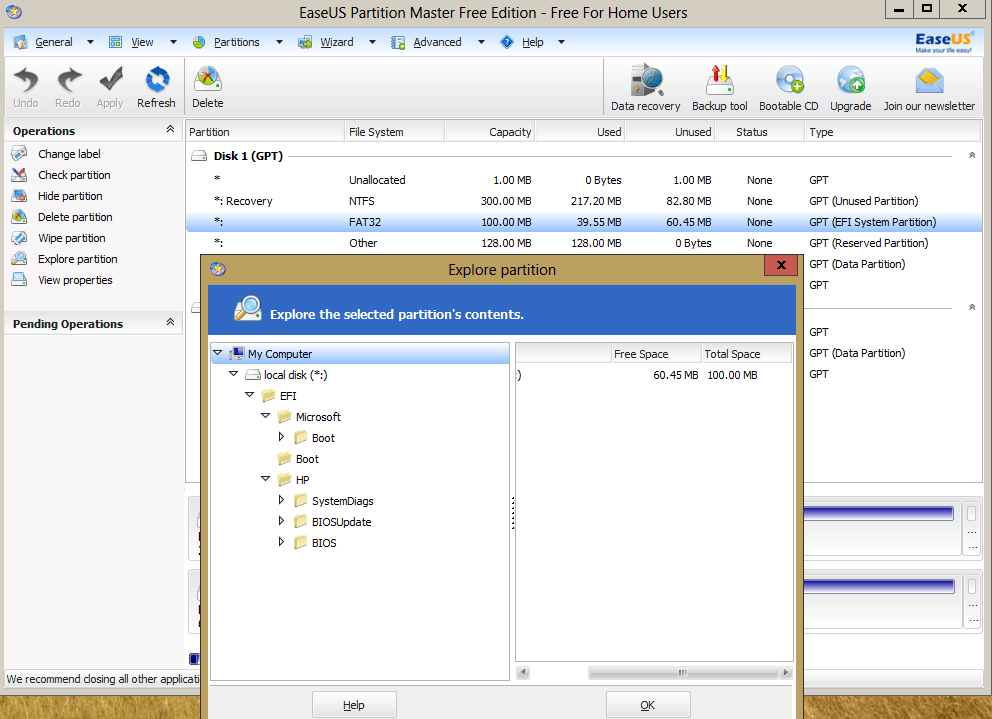Open the Partitions menu
Viewport: 992px width, 719px height.
(x=236, y=42)
